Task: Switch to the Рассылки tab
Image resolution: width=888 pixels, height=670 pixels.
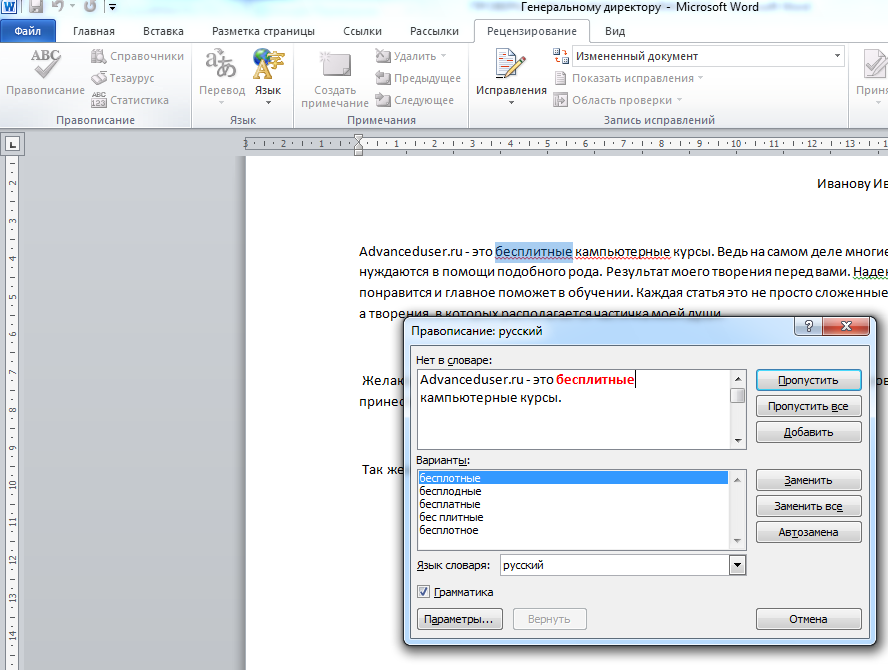Action: point(434,31)
